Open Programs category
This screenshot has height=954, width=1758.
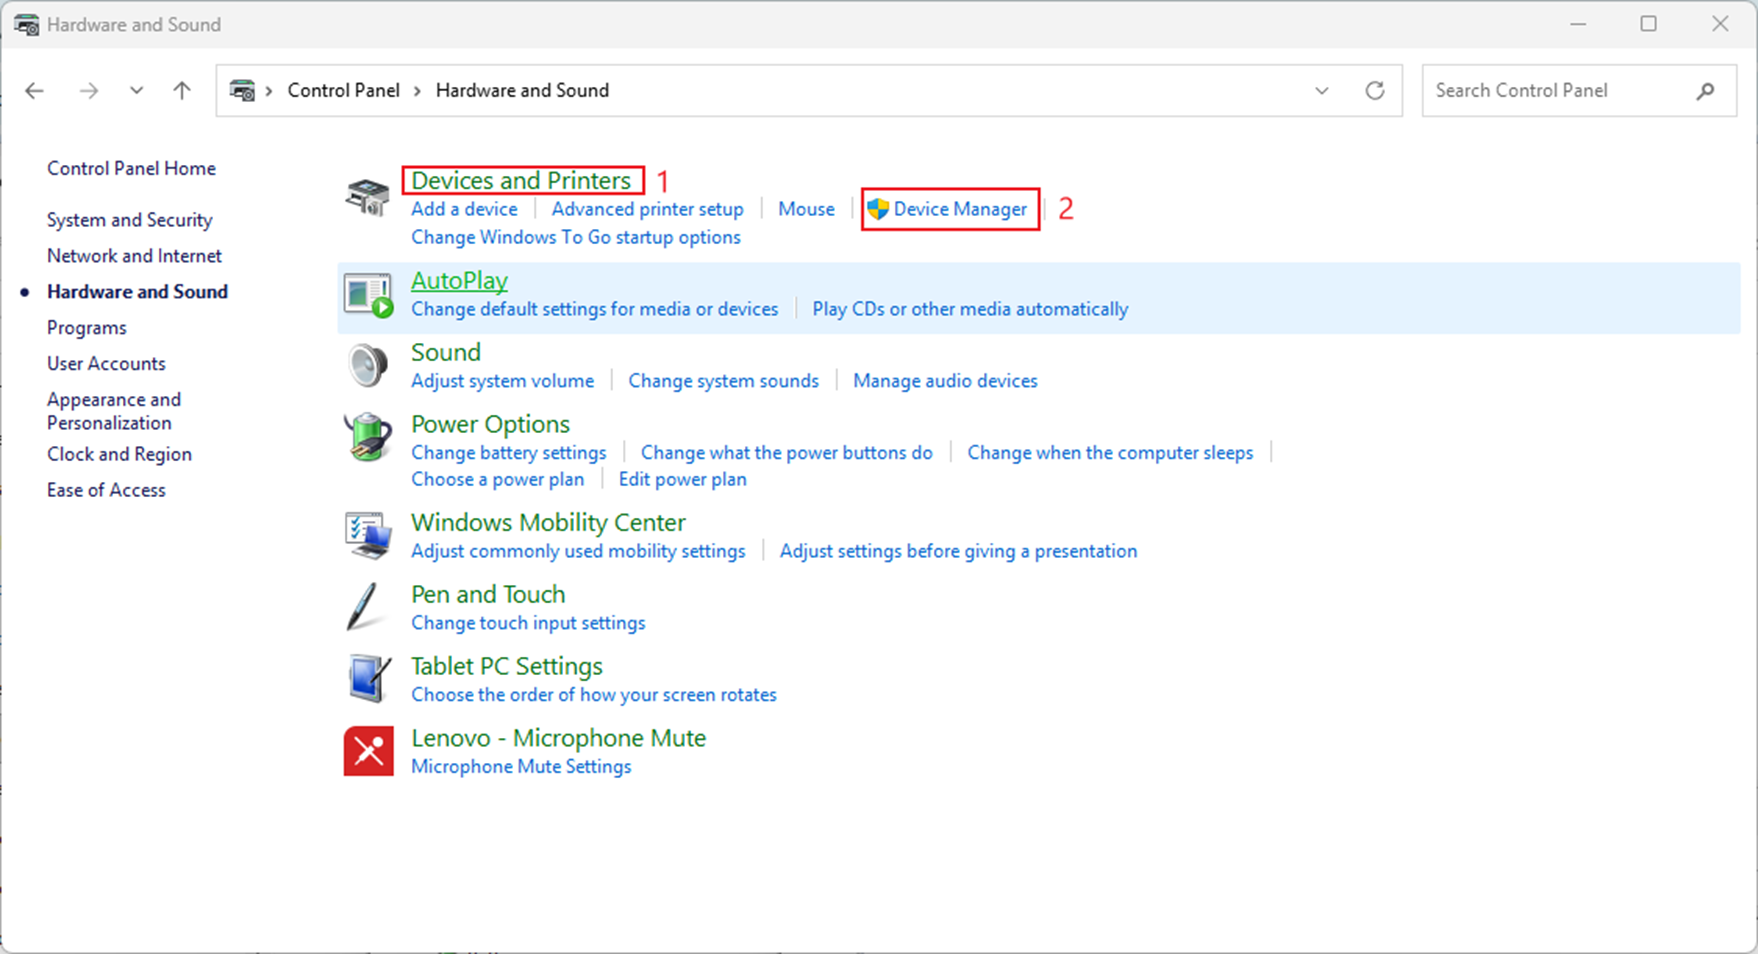[87, 328]
